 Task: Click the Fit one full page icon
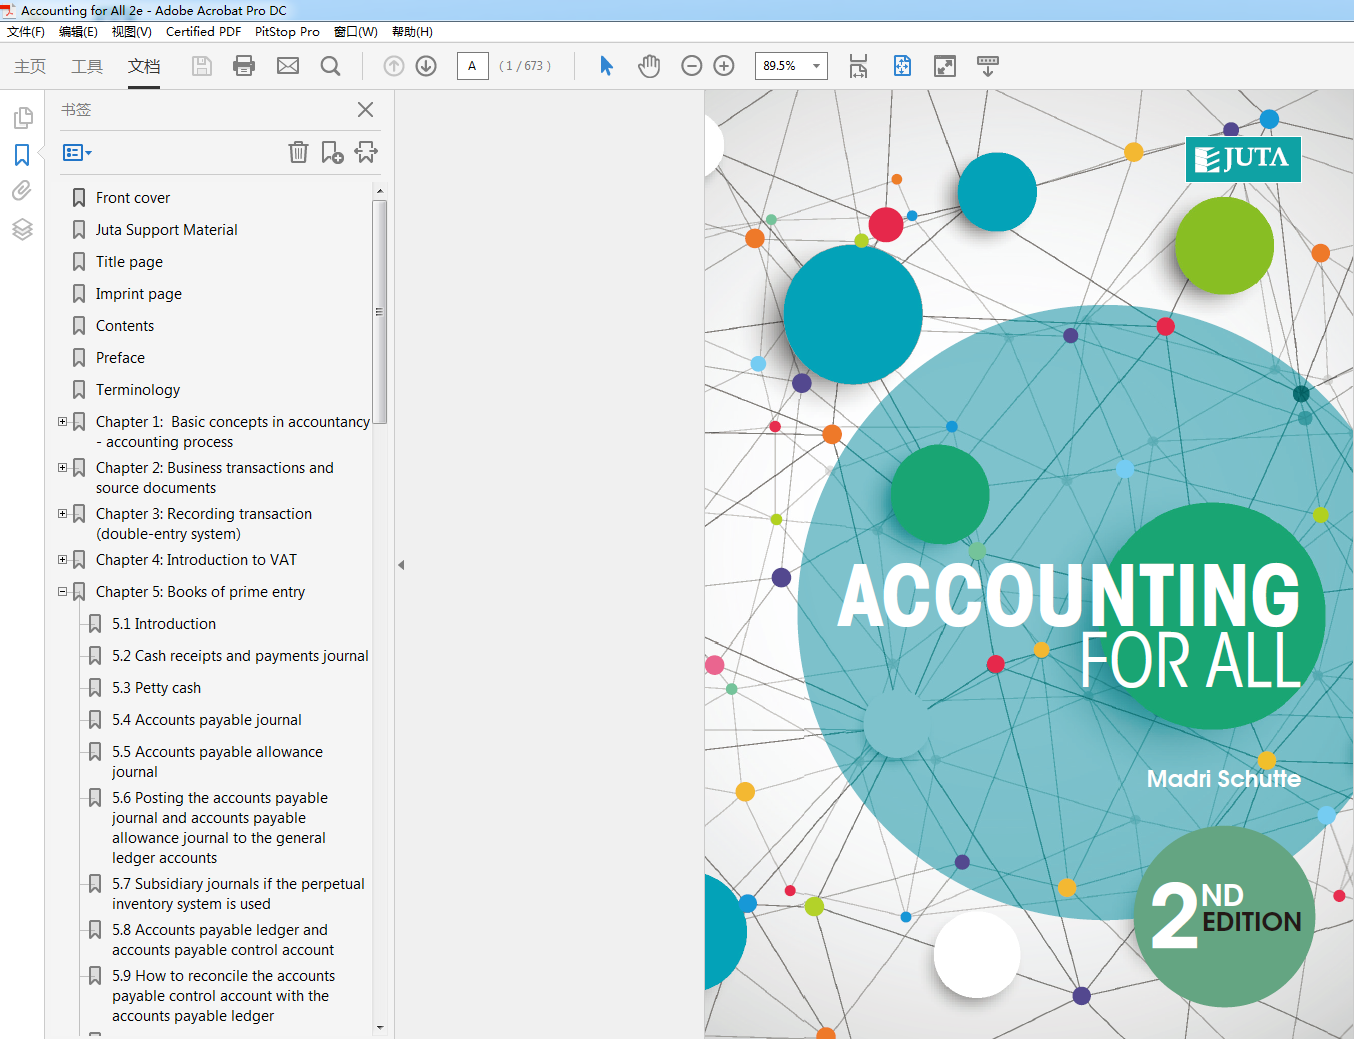(902, 66)
